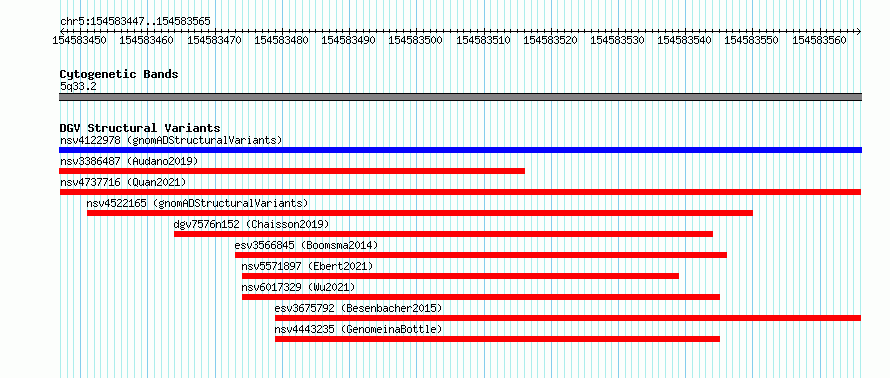890x378 pixels.
Task: Click ruler position 154583500
Action: 416,40
